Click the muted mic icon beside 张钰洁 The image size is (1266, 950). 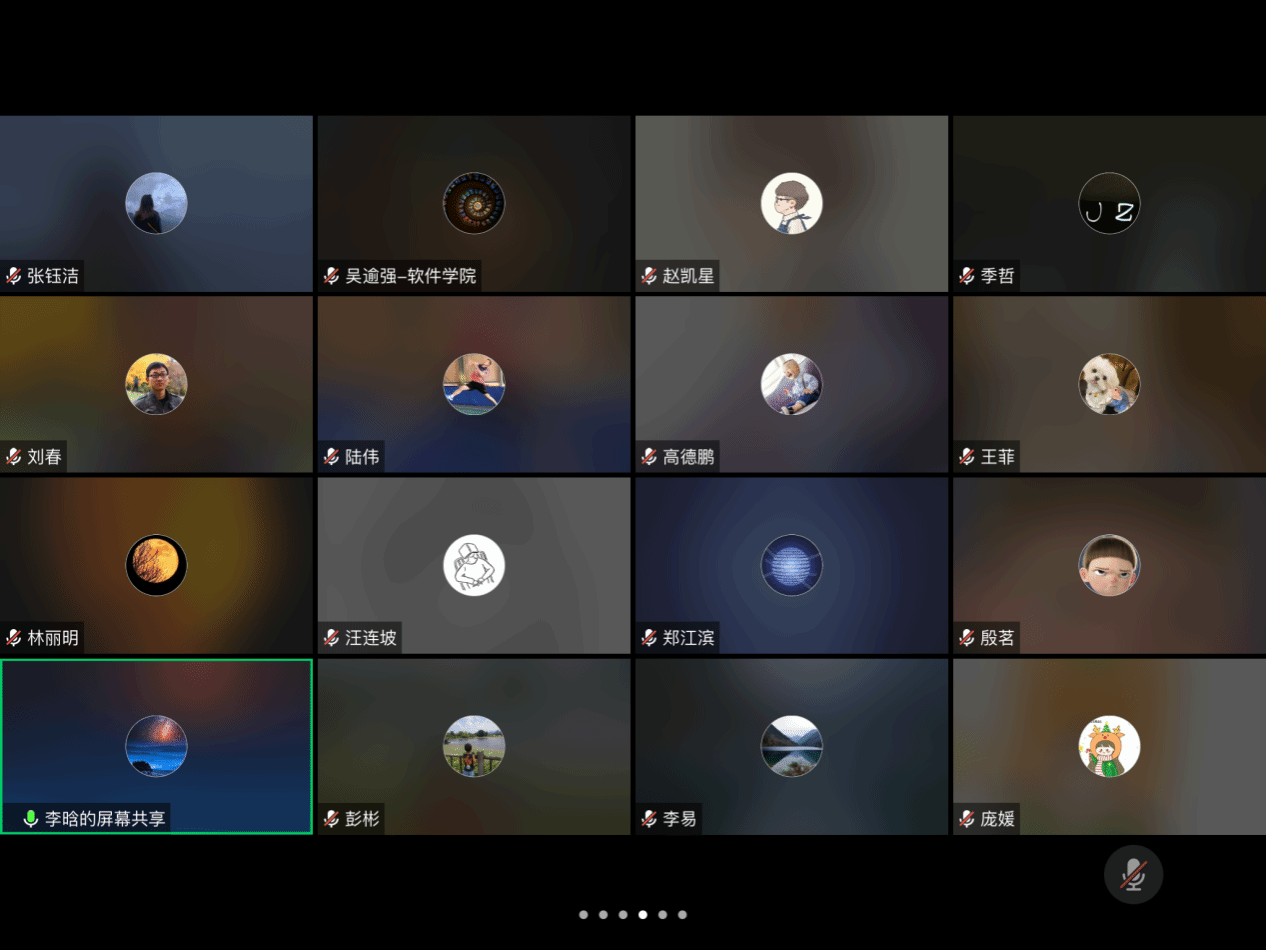[x=14, y=276]
